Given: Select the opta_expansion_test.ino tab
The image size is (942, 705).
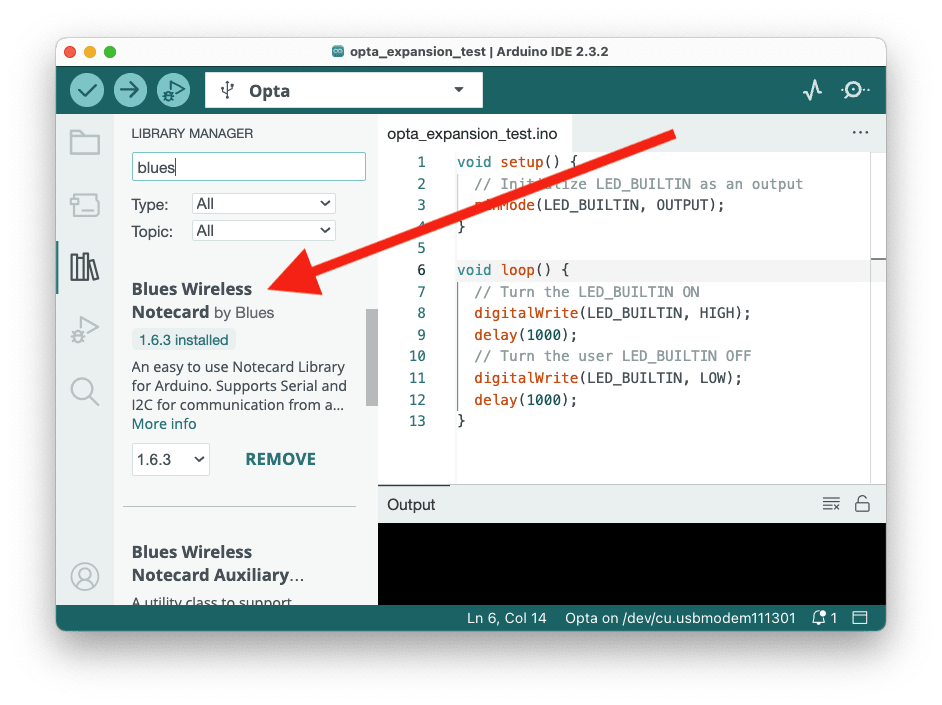Looking at the screenshot, I should pos(472,133).
